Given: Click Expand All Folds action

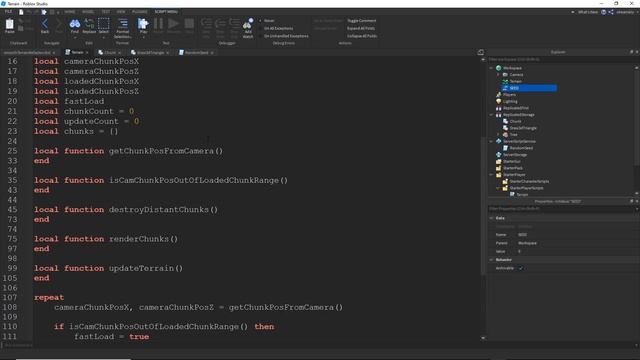Looking at the screenshot, I should [361, 28].
